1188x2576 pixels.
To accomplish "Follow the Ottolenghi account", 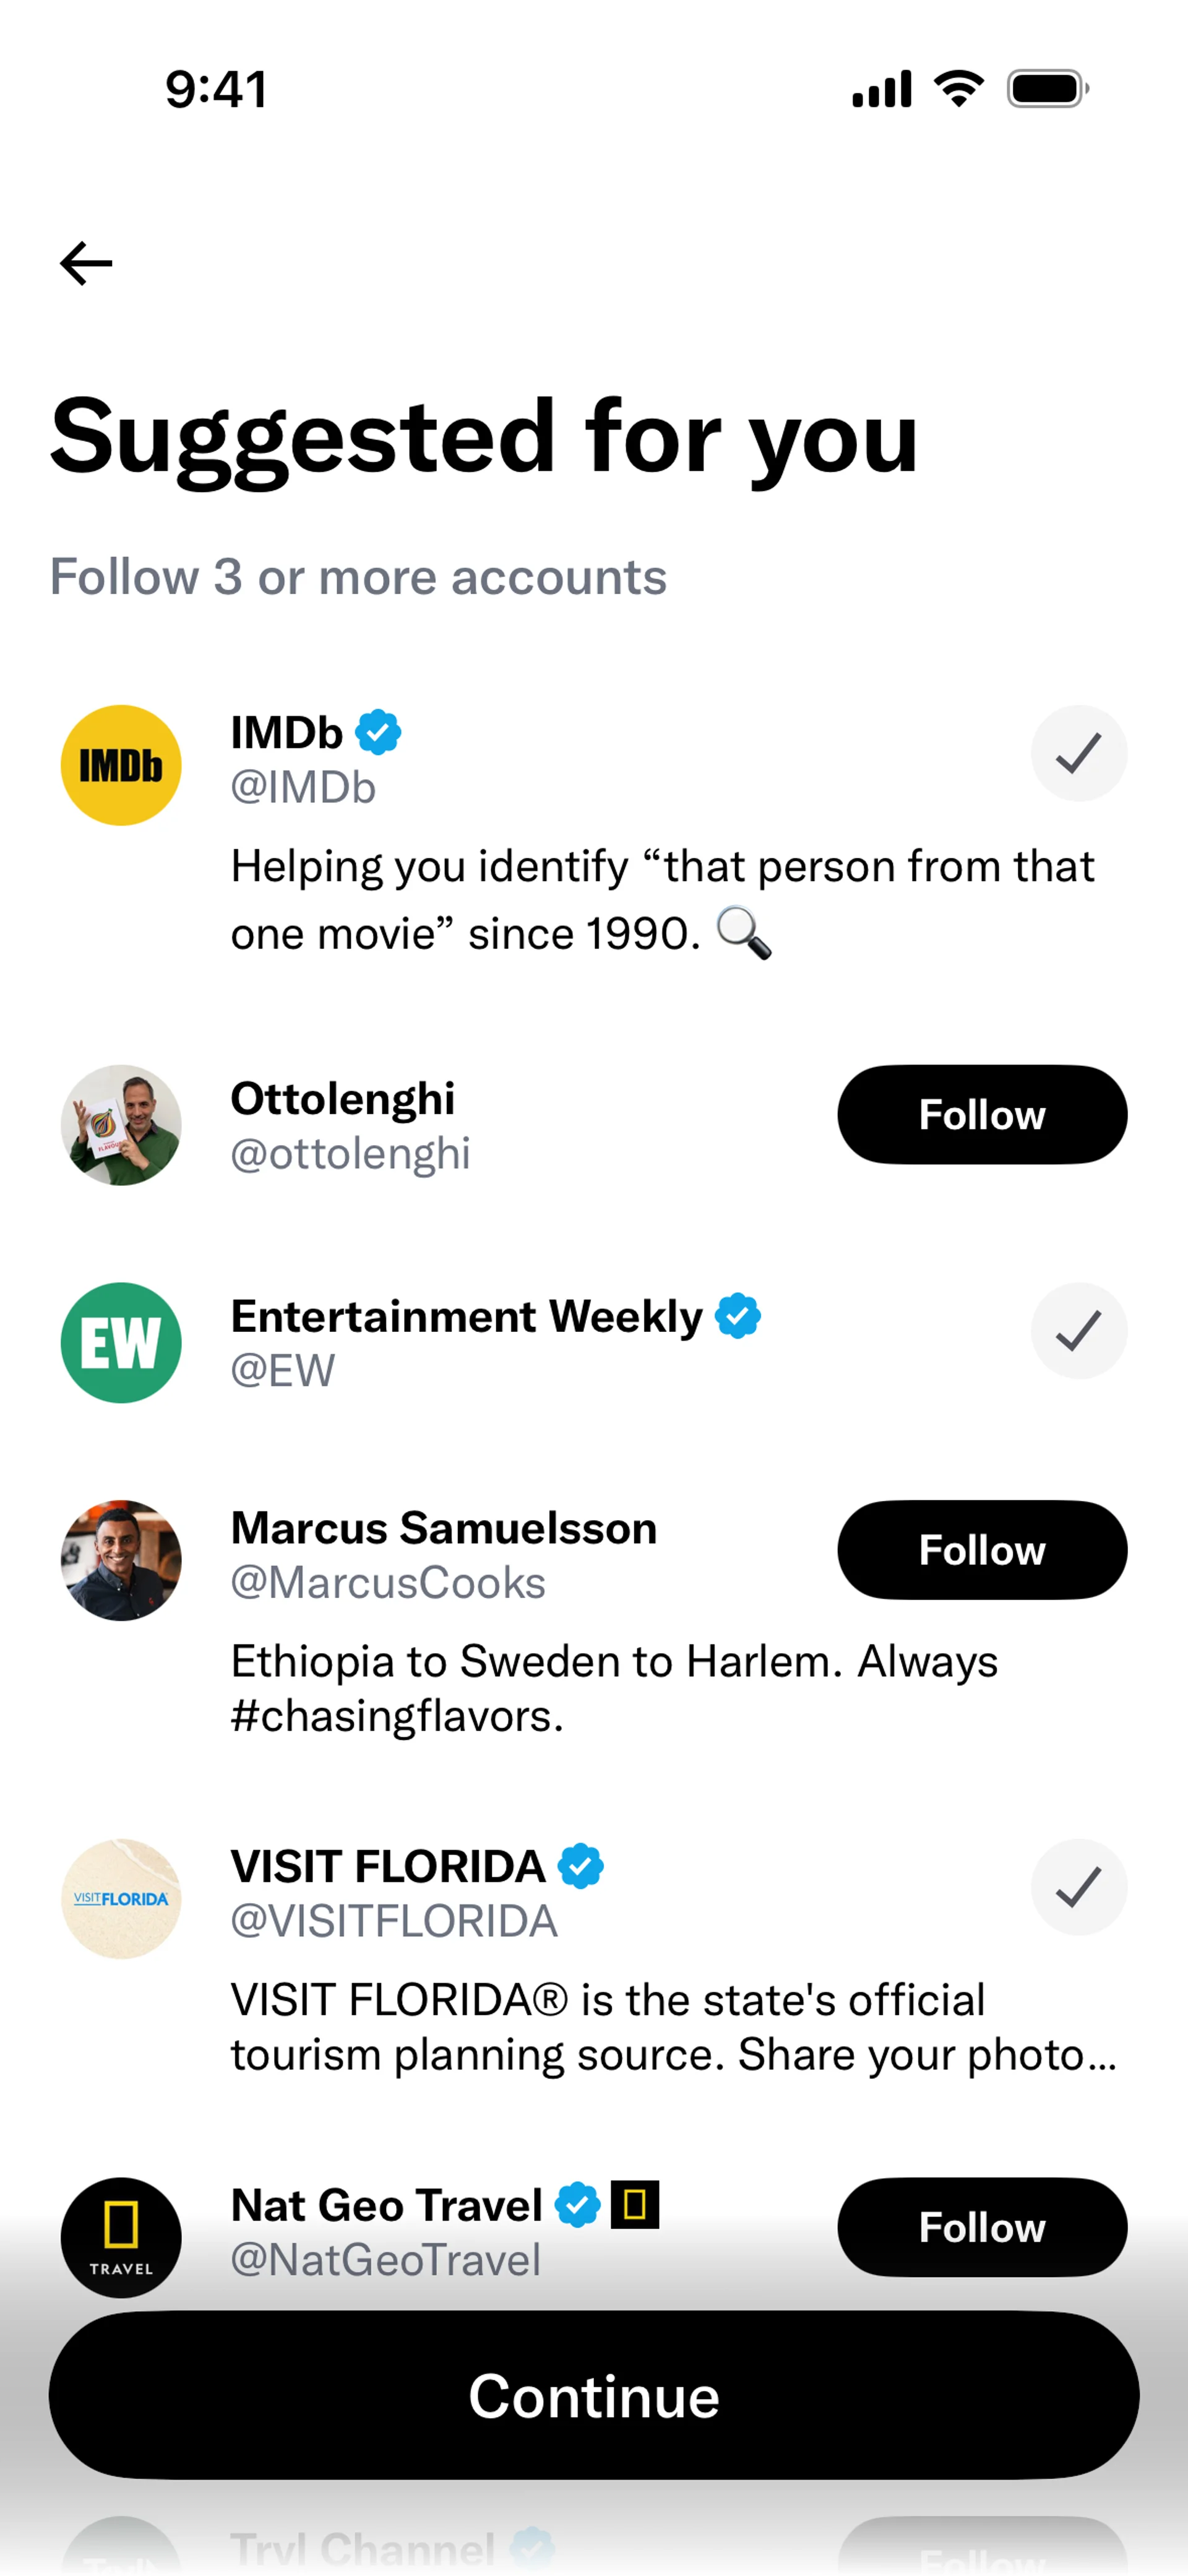I will pyautogui.click(x=982, y=1114).
